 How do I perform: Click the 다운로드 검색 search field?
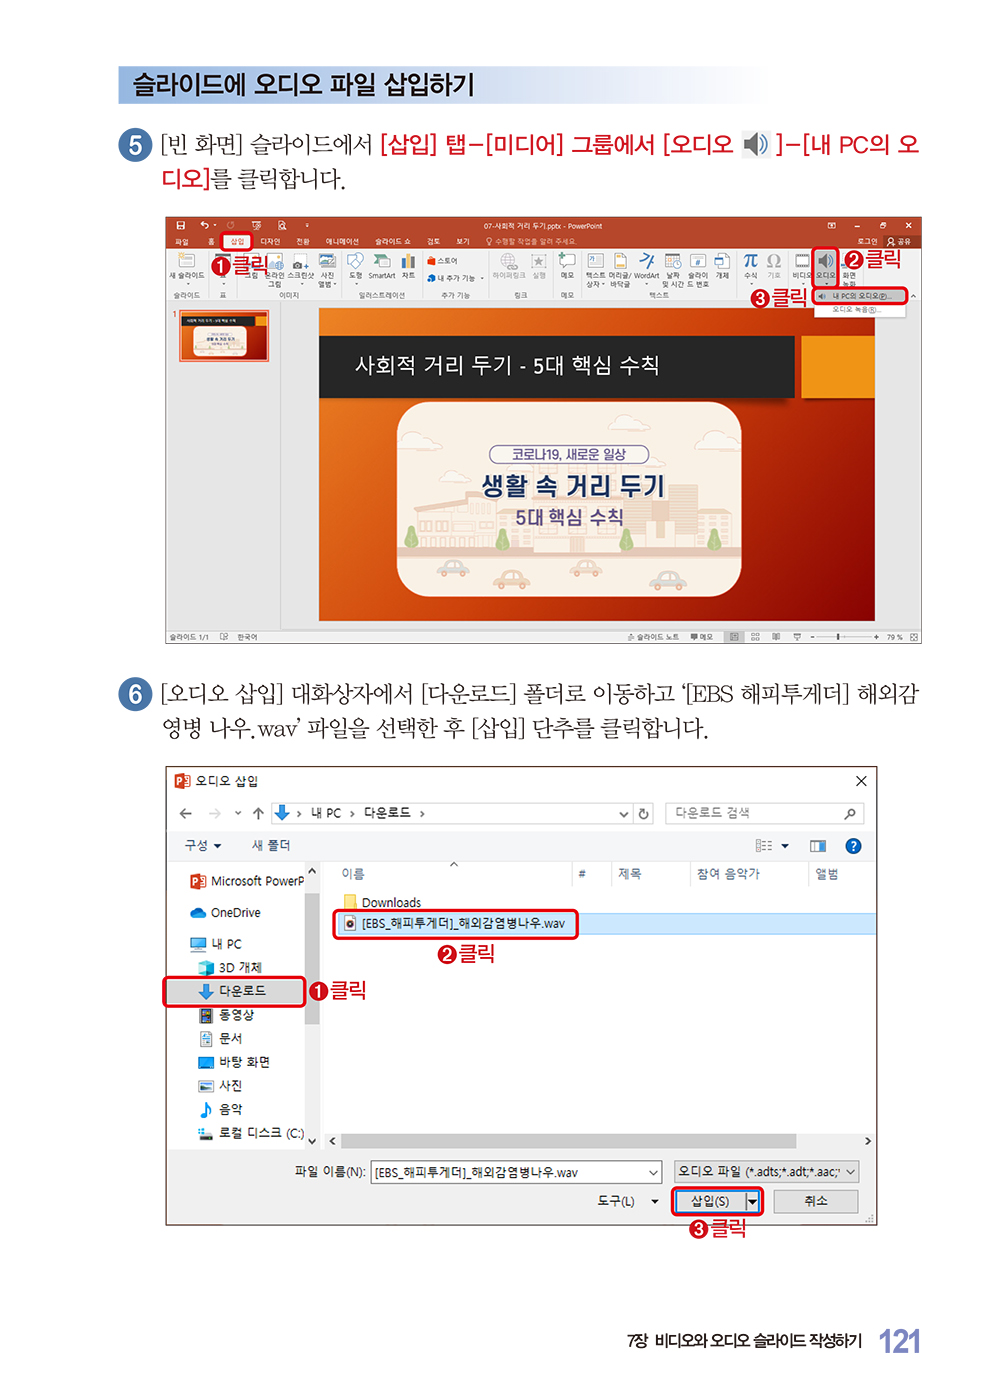[x=764, y=814]
